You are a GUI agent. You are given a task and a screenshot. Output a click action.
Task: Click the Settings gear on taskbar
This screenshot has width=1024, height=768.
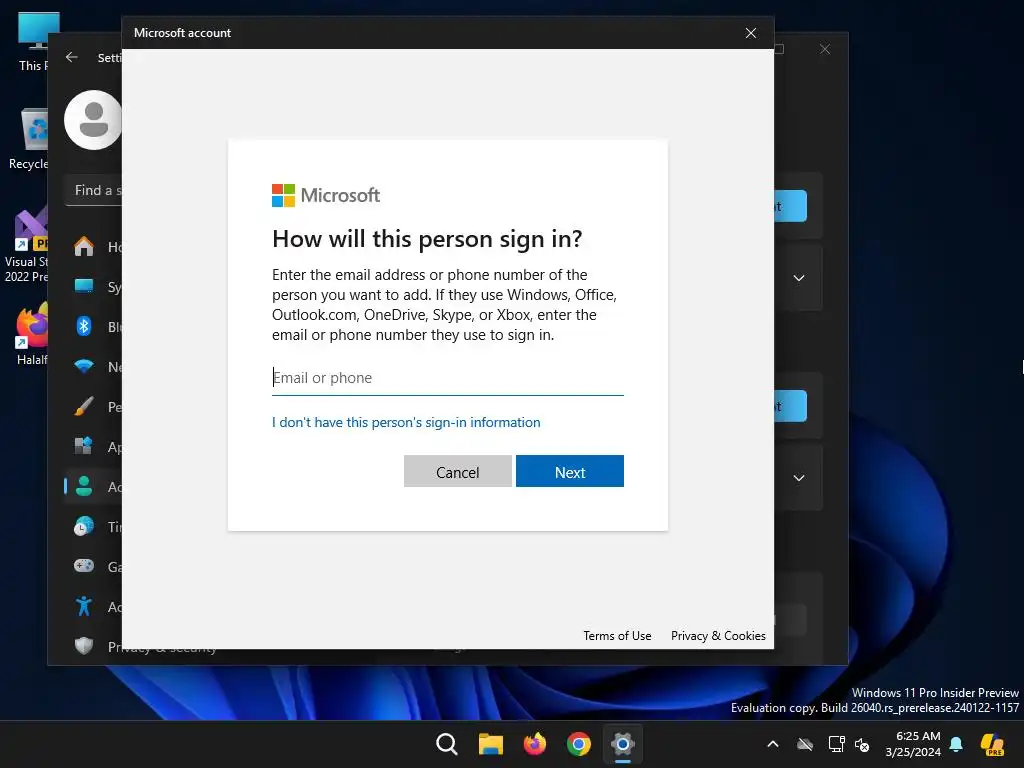coord(623,744)
